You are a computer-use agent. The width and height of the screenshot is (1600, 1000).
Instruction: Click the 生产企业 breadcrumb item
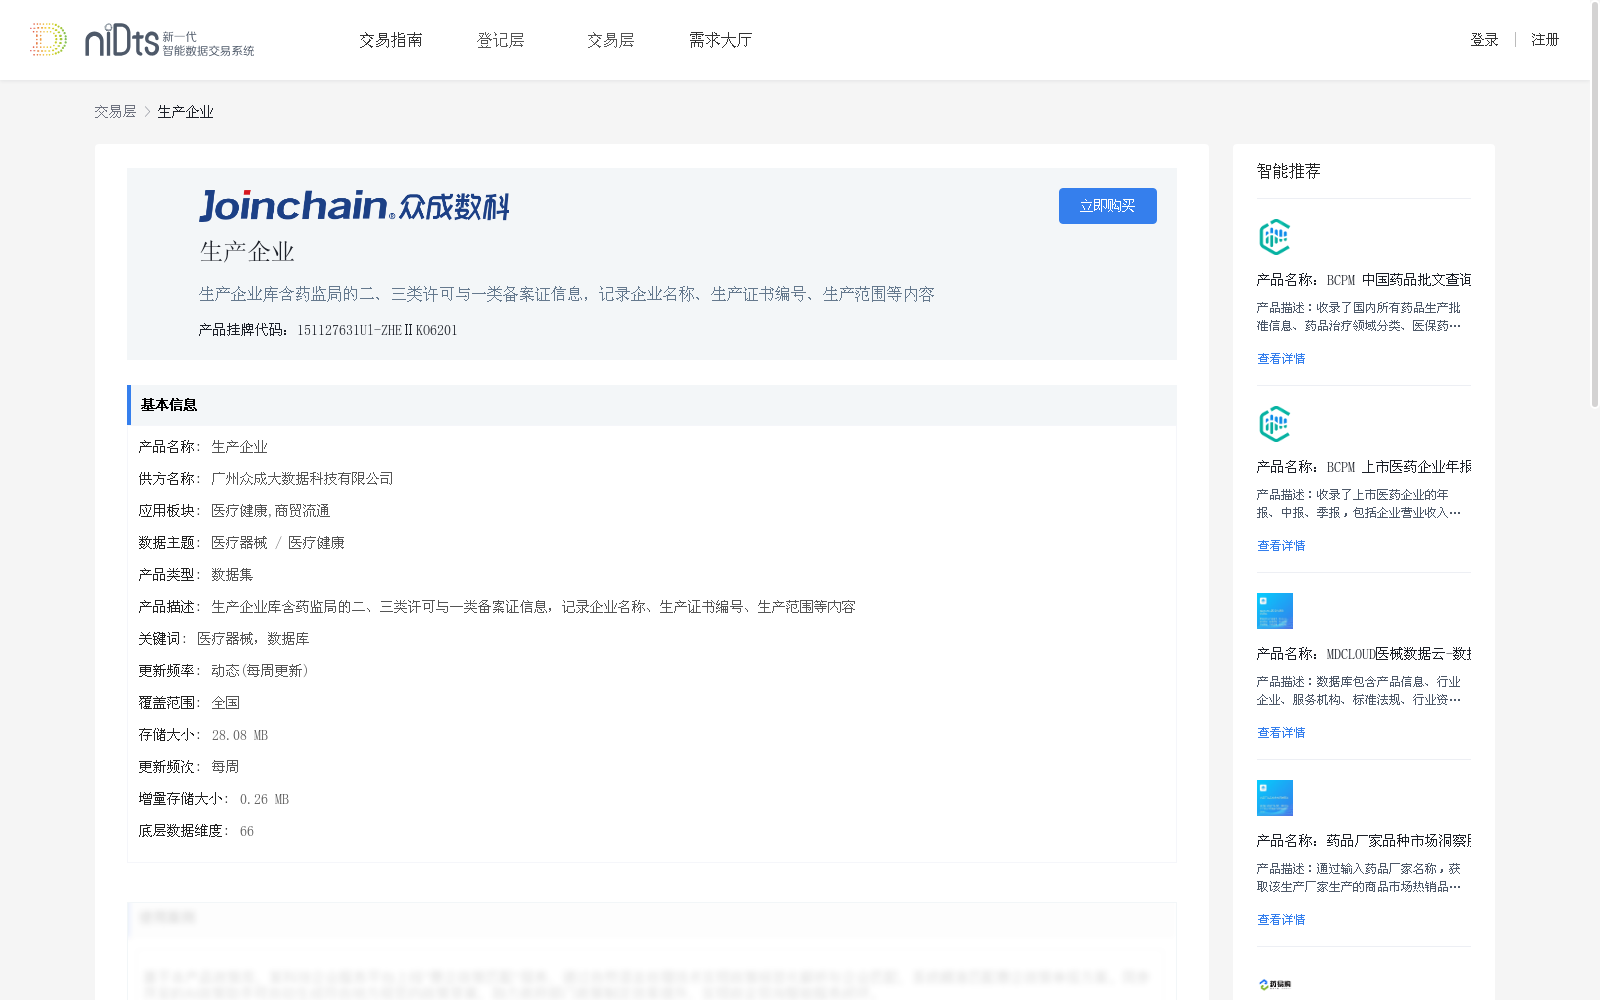[x=185, y=112]
